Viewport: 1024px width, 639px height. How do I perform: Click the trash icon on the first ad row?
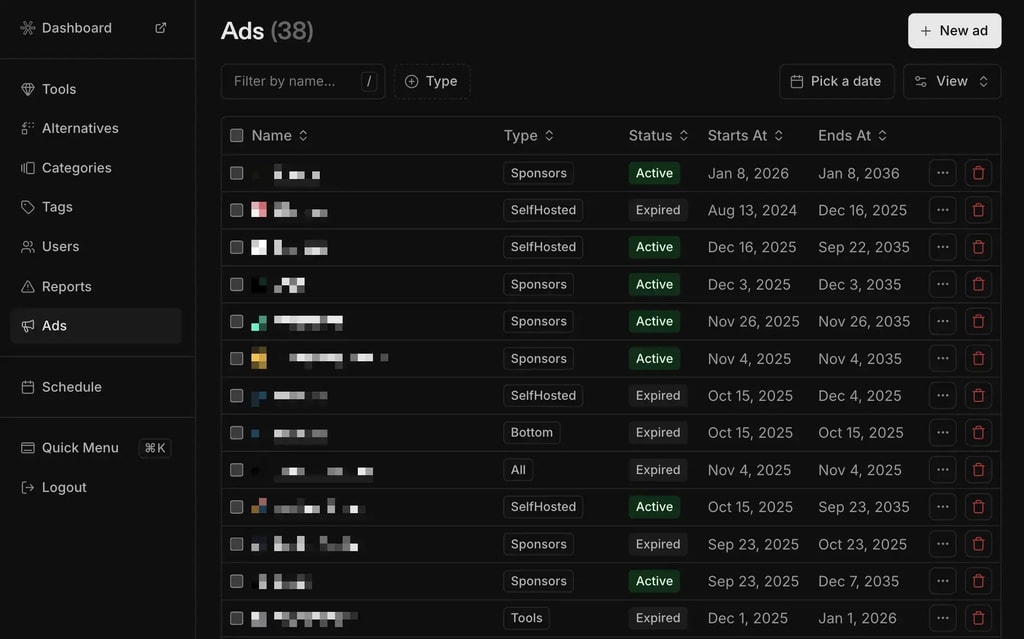click(978, 172)
